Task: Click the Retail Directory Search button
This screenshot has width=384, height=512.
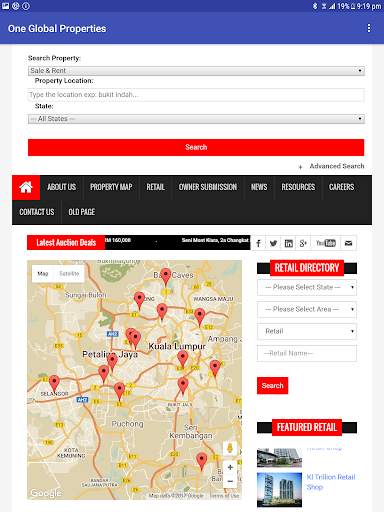Action: coord(272,386)
